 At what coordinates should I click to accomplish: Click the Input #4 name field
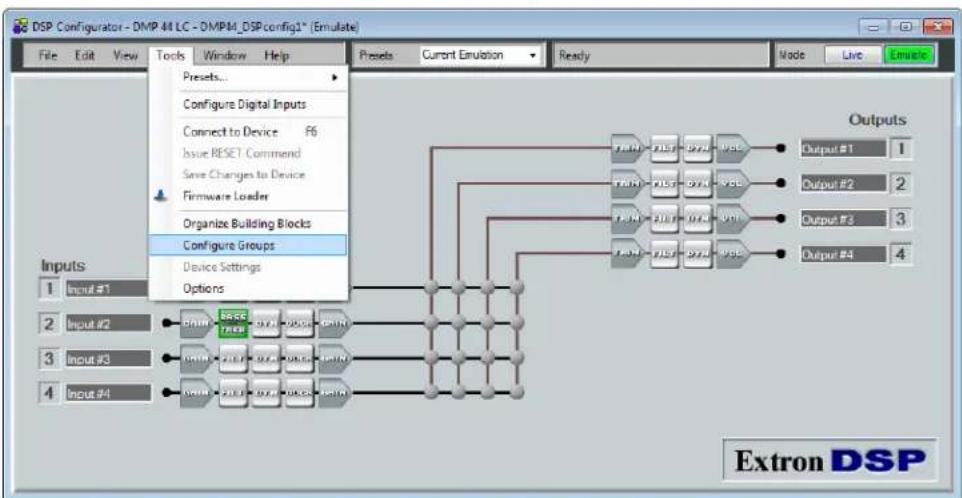tap(108, 393)
